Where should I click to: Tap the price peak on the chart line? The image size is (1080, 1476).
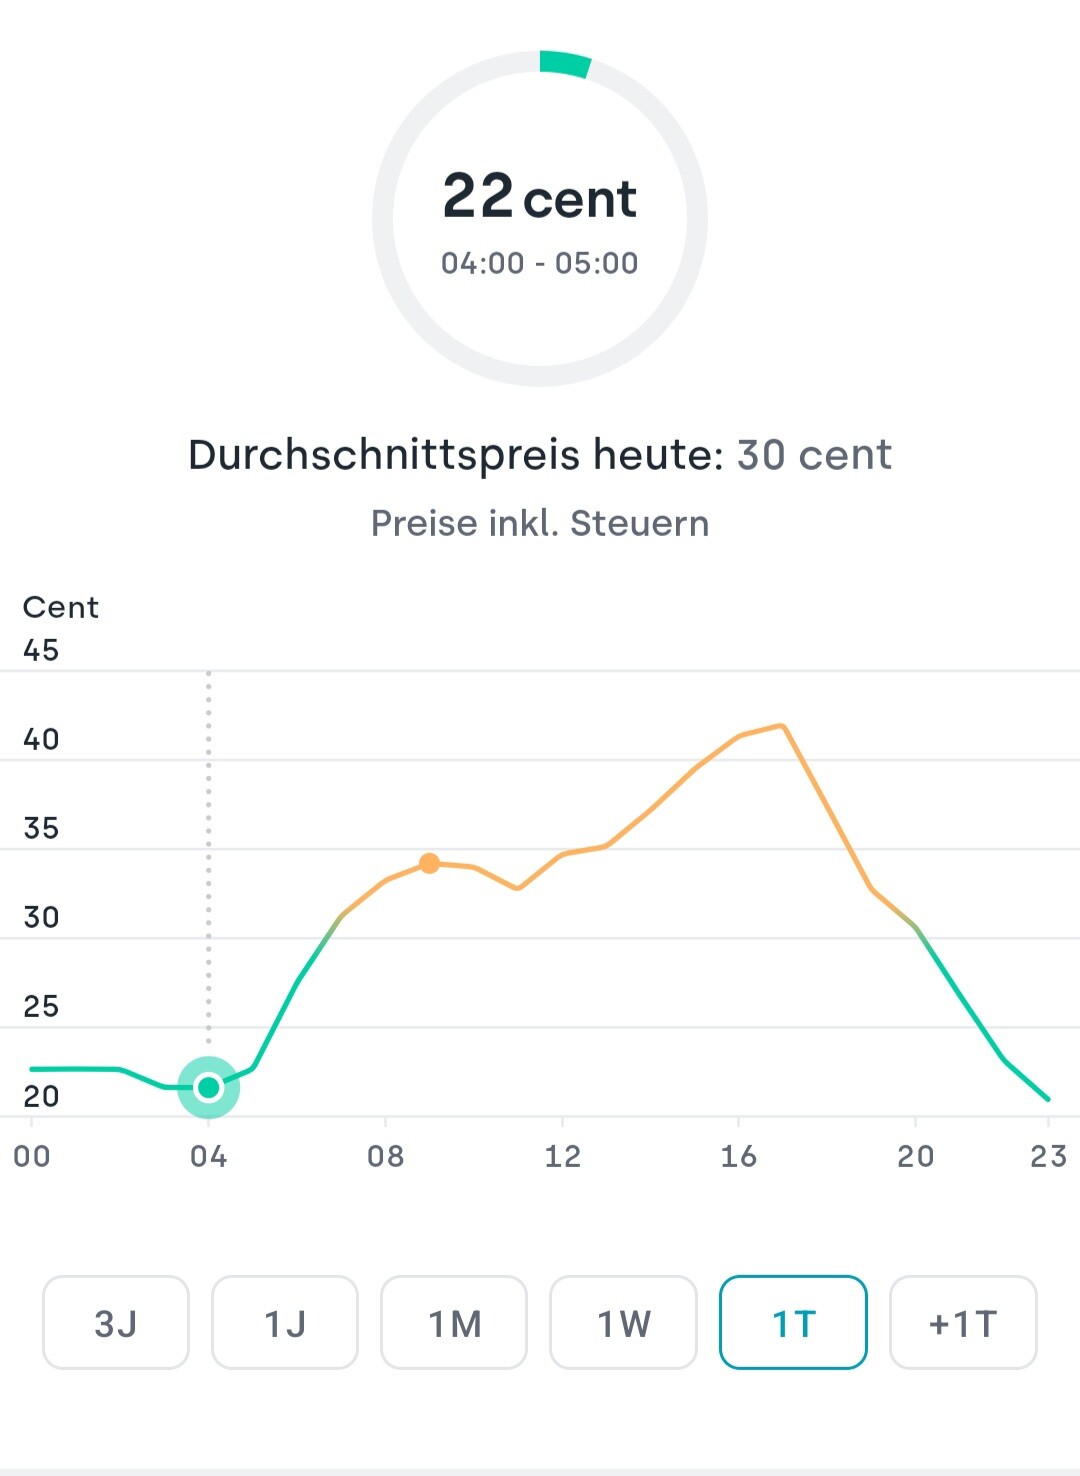coord(782,725)
